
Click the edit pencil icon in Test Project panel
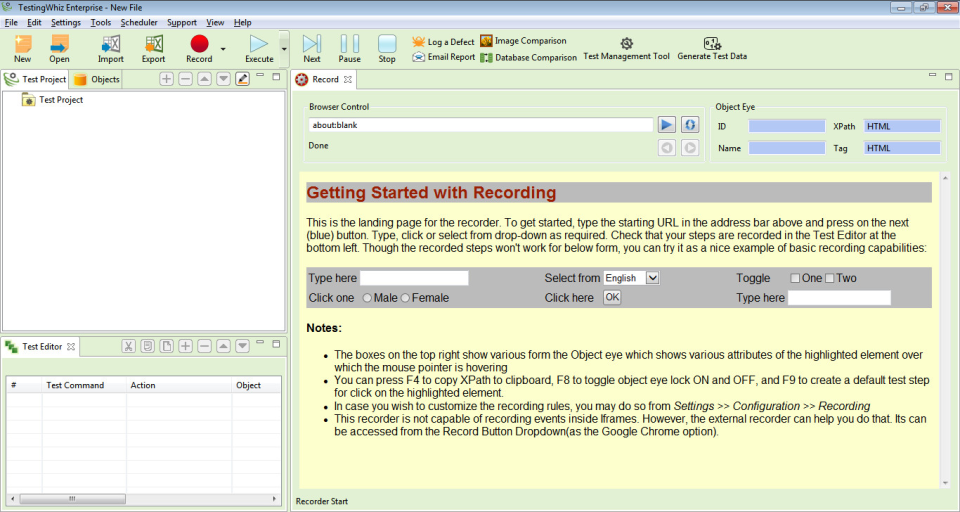point(242,79)
